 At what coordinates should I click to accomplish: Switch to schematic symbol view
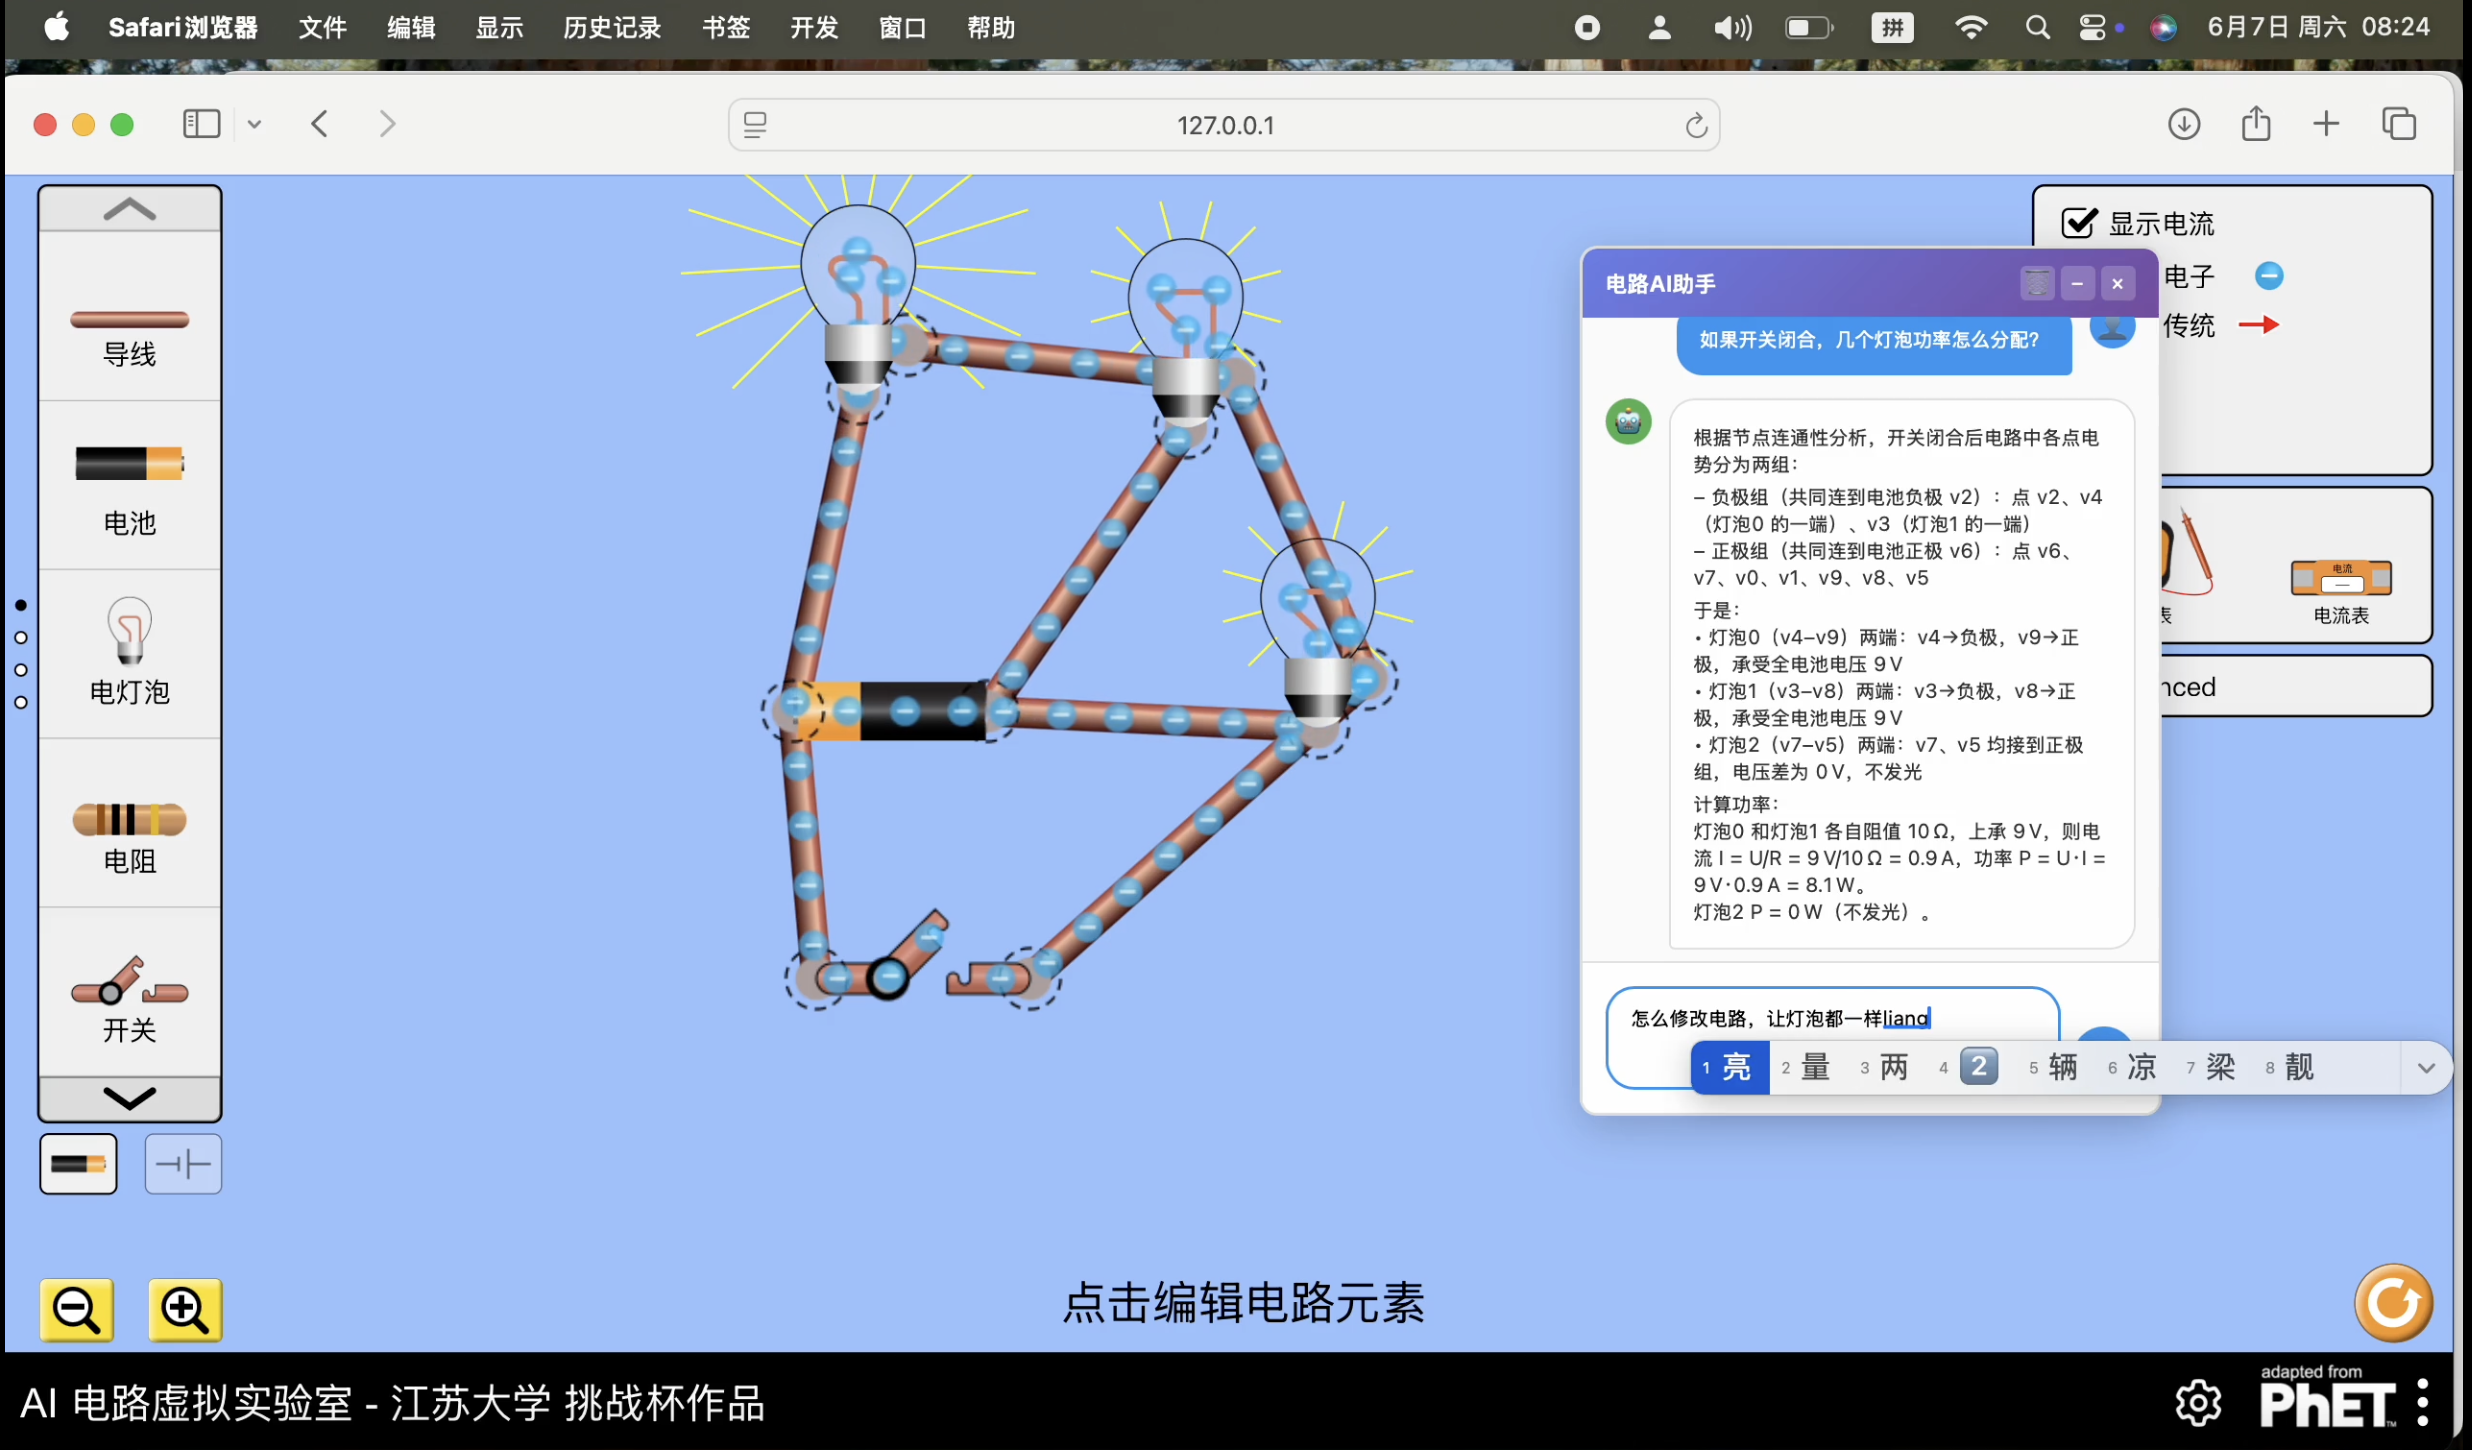(x=183, y=1164)
